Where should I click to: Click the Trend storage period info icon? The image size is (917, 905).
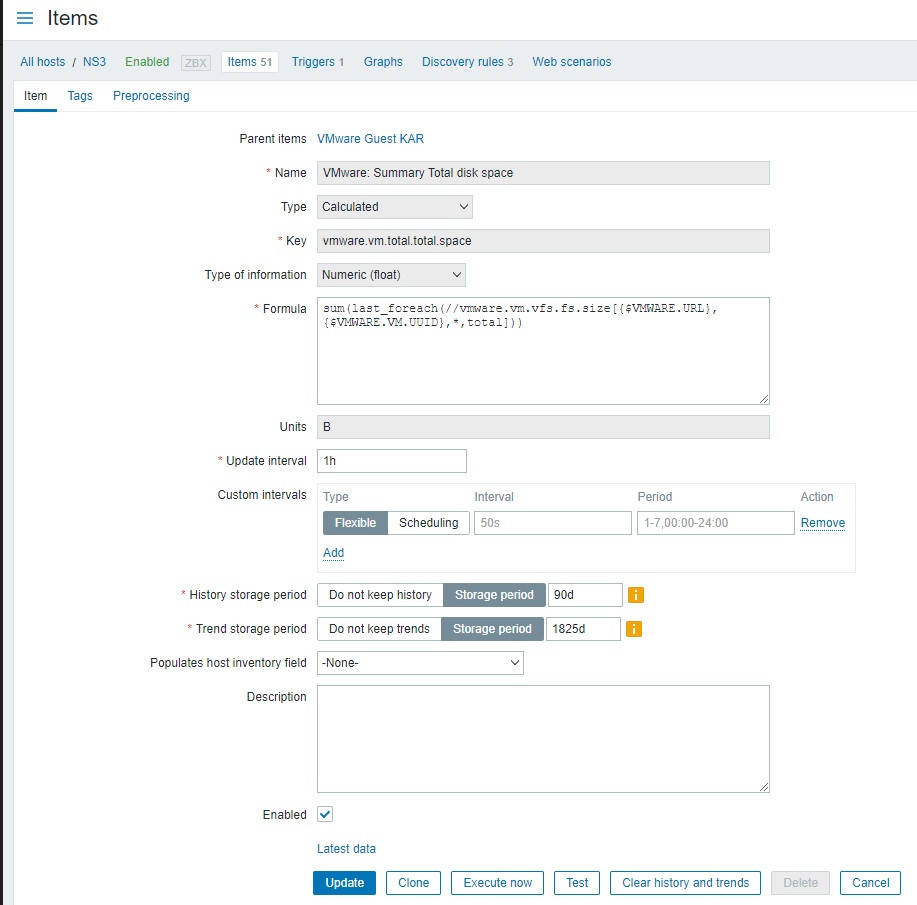pyautogui.click(x=633, y=629)
